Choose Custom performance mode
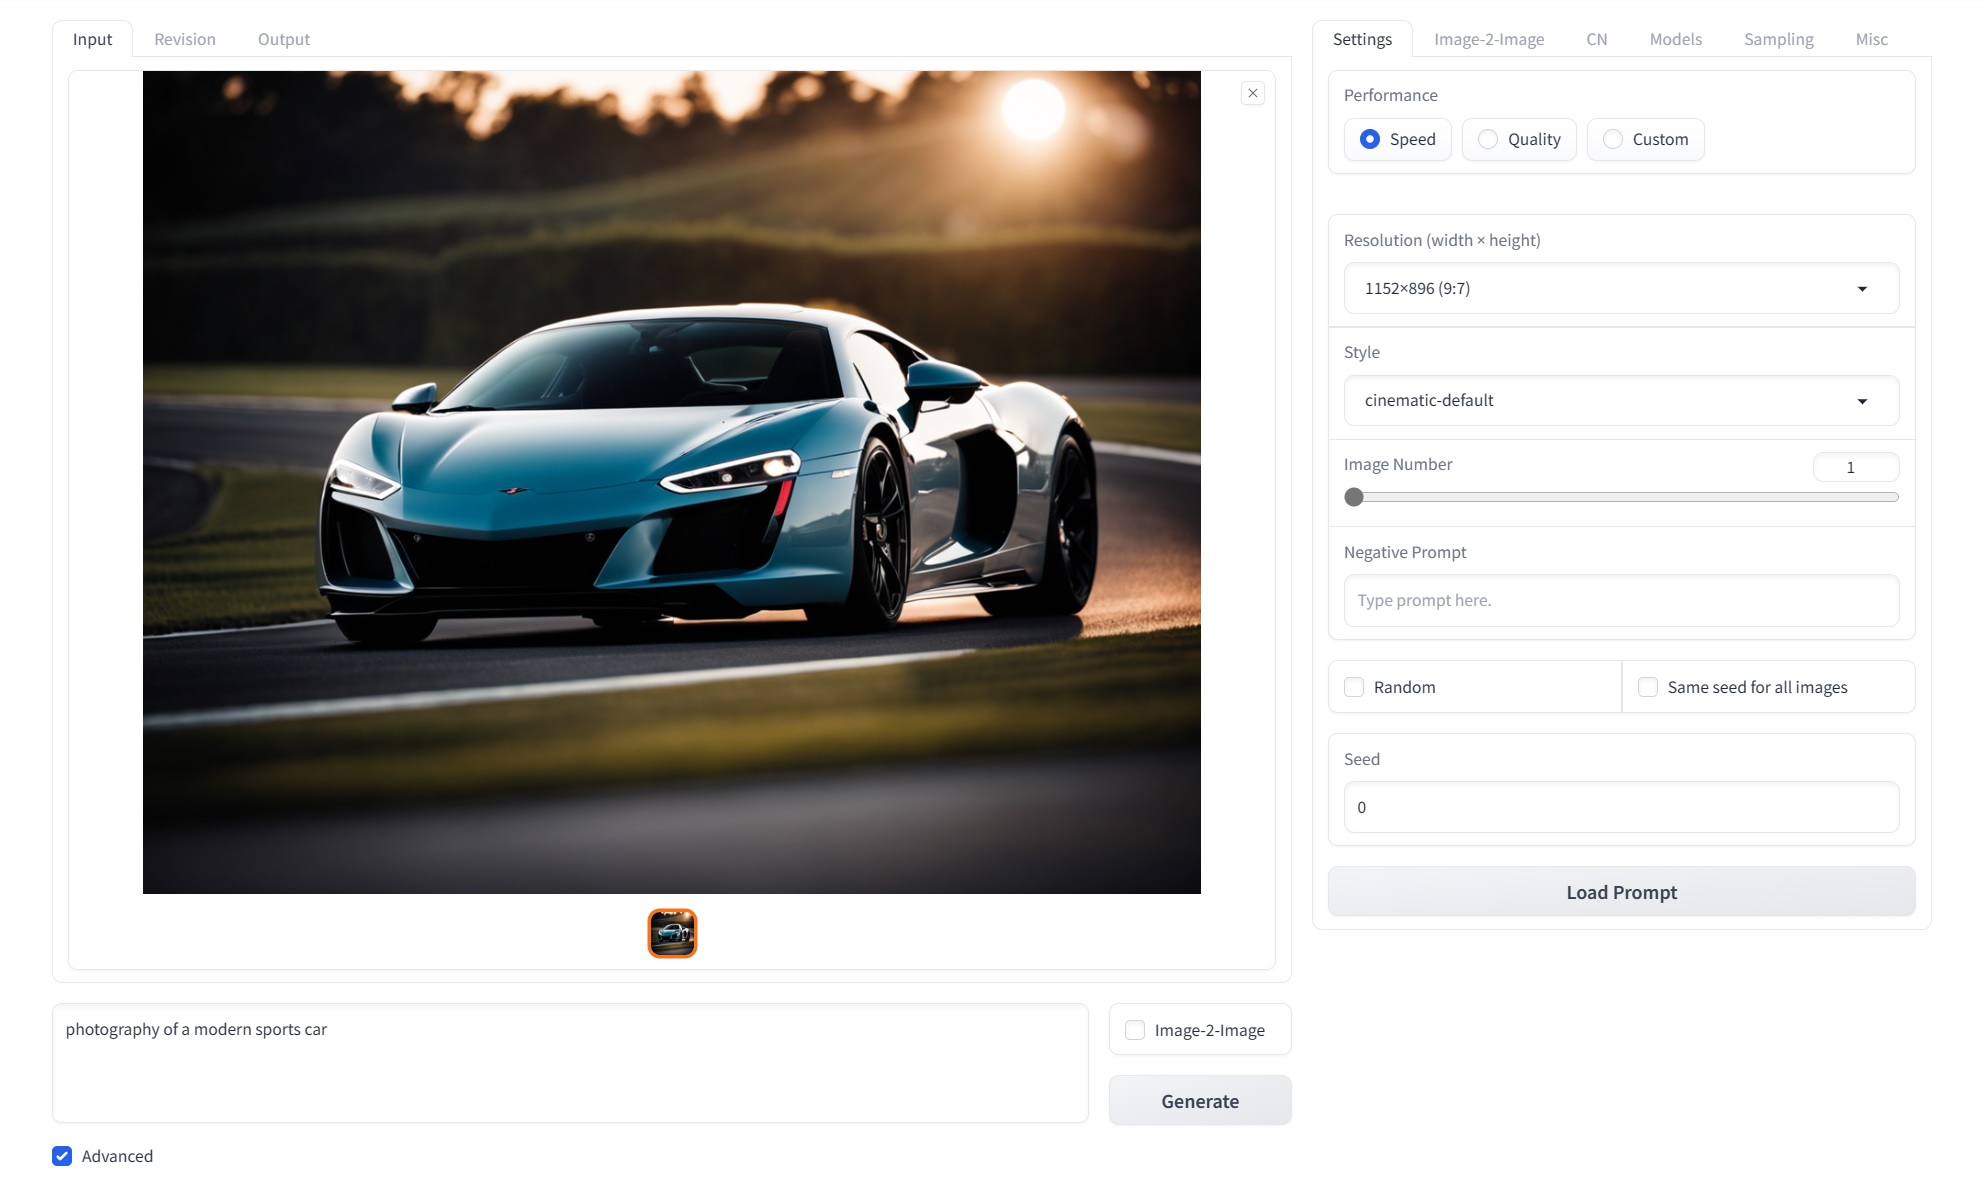The height and width of the screenshot is (1204, 1984). tap(1612, 139)
